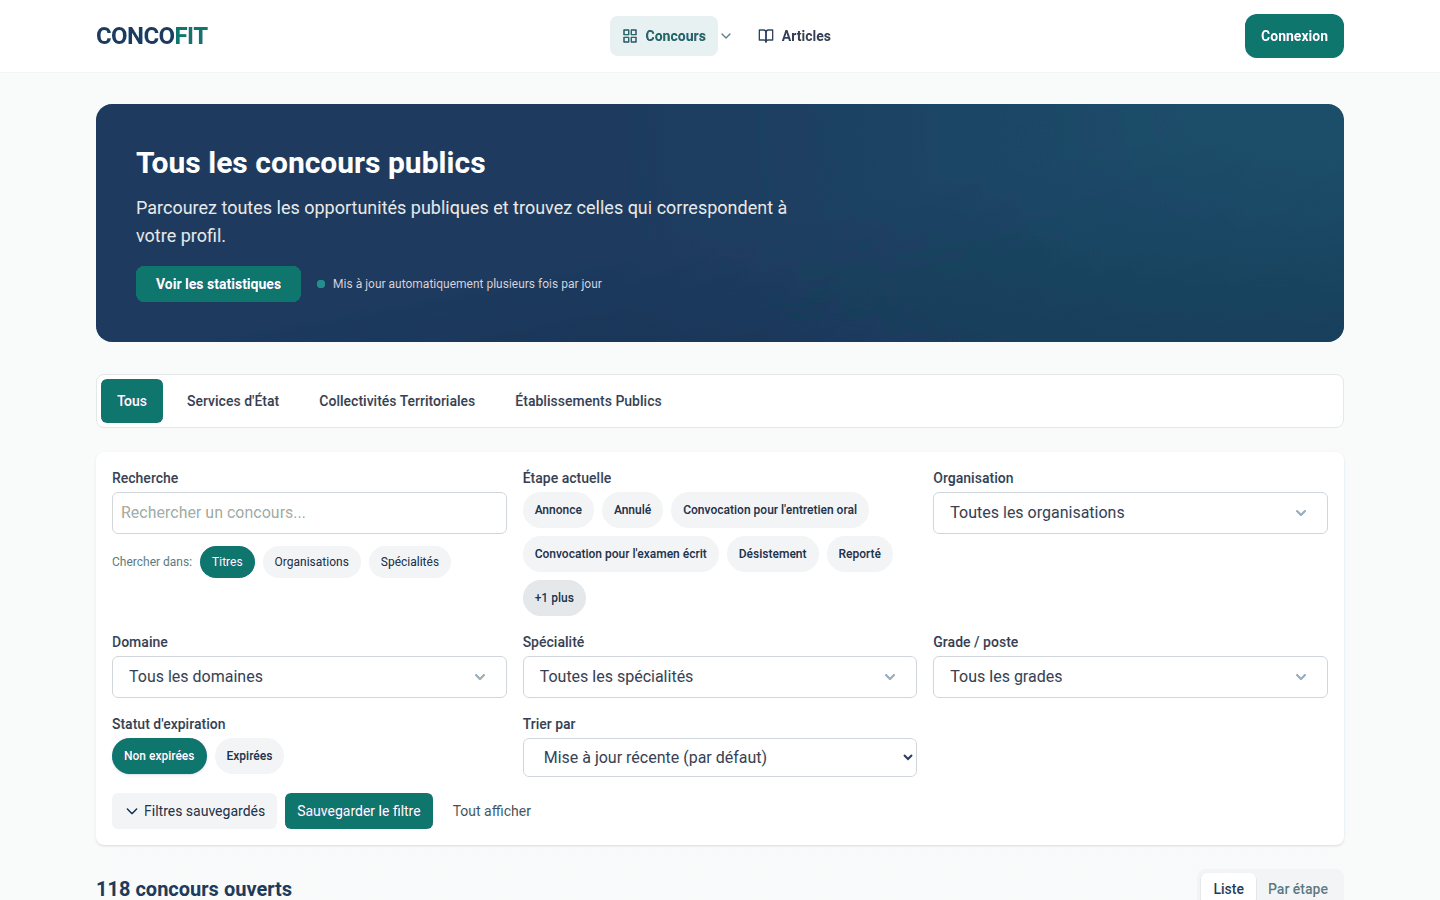Switch to Collectivités Territoriales tab

(x=397, y=401)
